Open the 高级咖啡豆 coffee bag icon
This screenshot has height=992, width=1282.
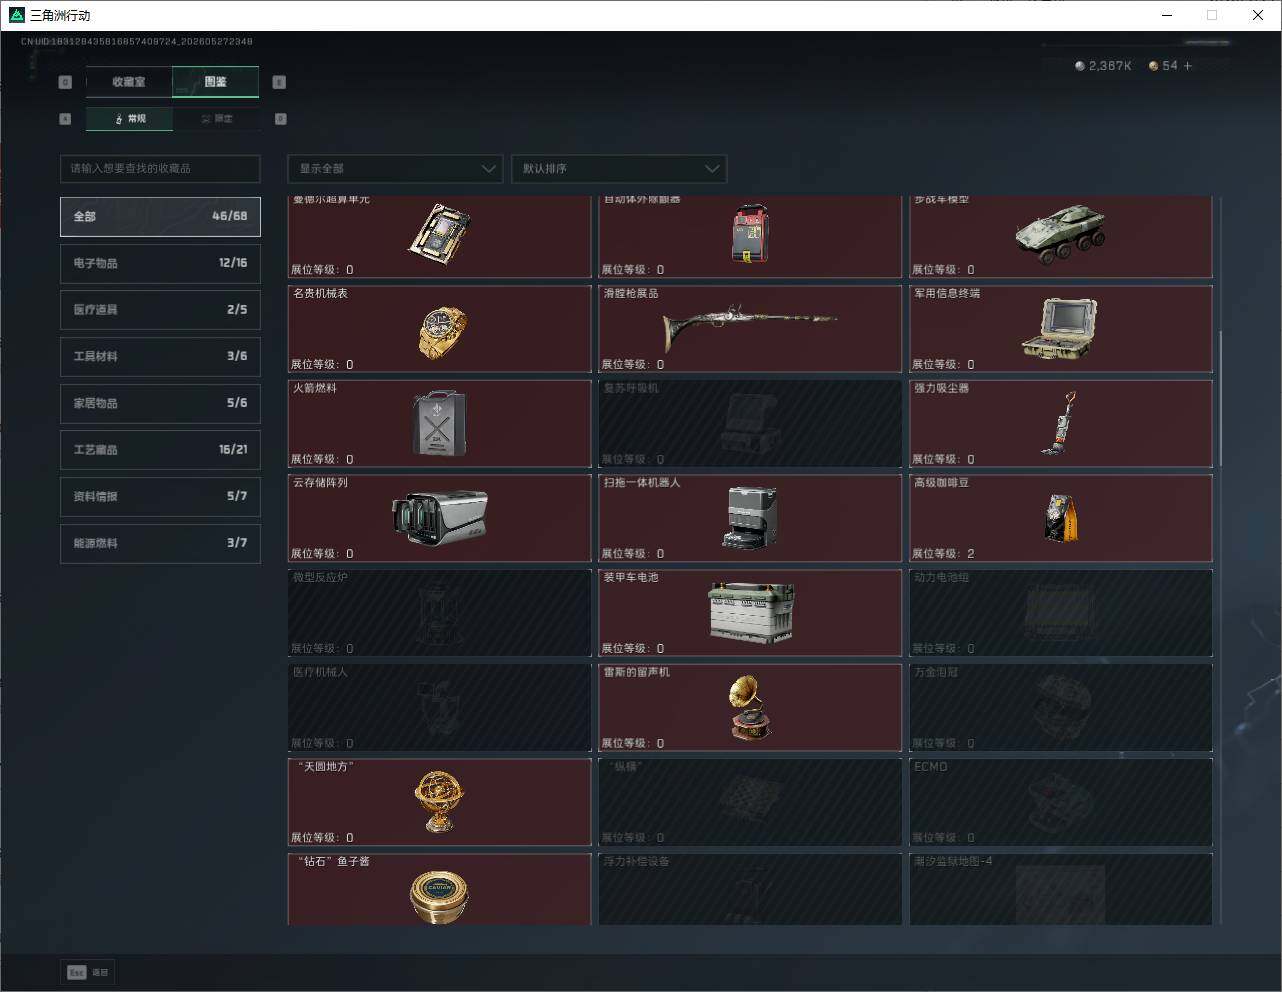1061,517
